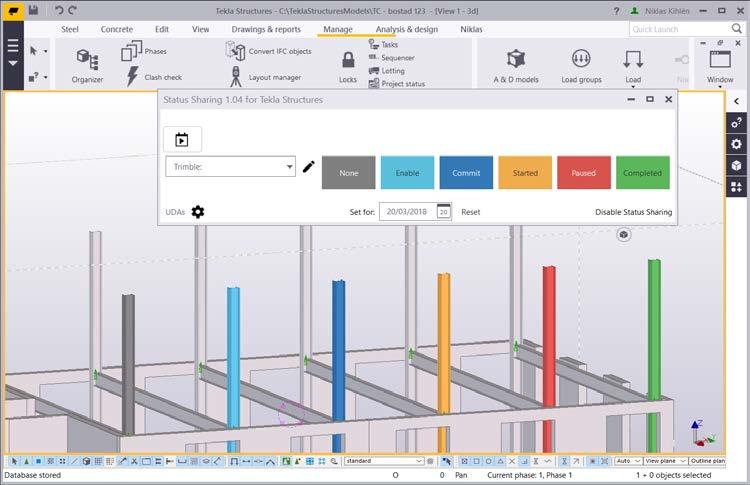Switch to the Steel tab
This screenshot has width=750, height=485.
pyautogui.click(x=70, y=29)
